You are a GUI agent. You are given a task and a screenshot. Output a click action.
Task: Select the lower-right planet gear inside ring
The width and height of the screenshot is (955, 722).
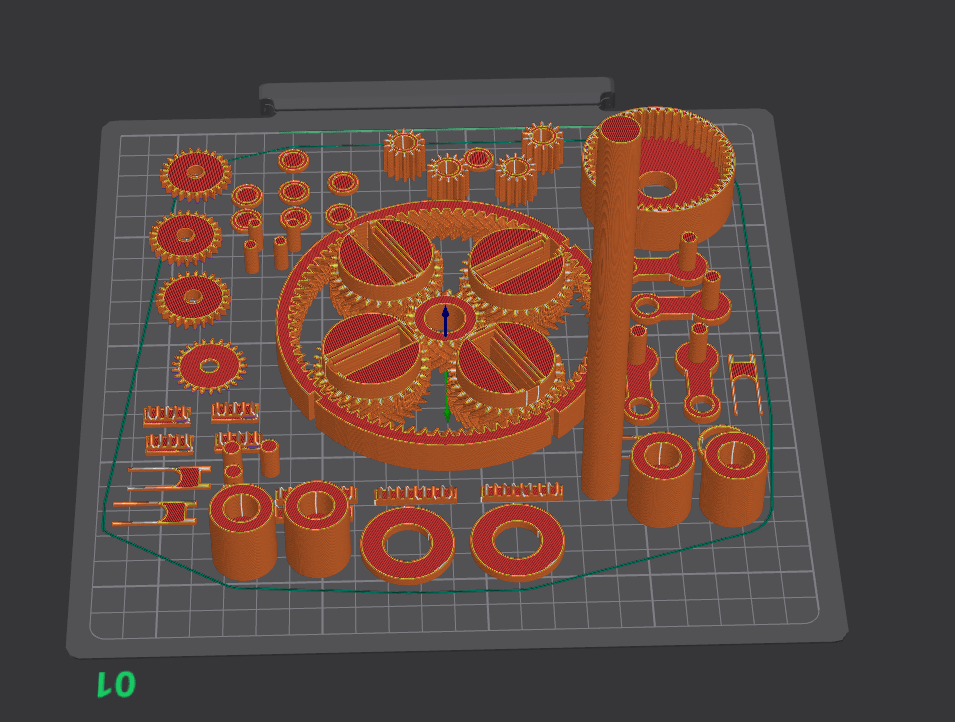tap(506, 362)
